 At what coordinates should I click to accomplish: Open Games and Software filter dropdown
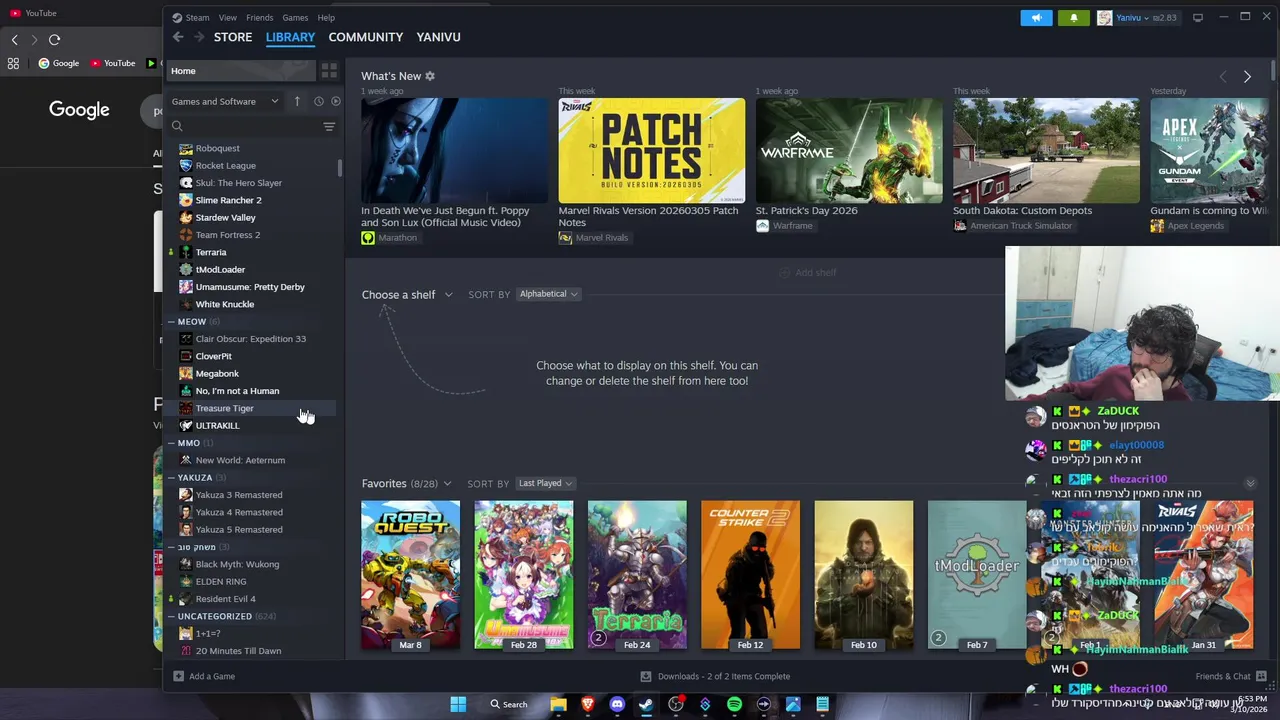click(x=225, y=101)
